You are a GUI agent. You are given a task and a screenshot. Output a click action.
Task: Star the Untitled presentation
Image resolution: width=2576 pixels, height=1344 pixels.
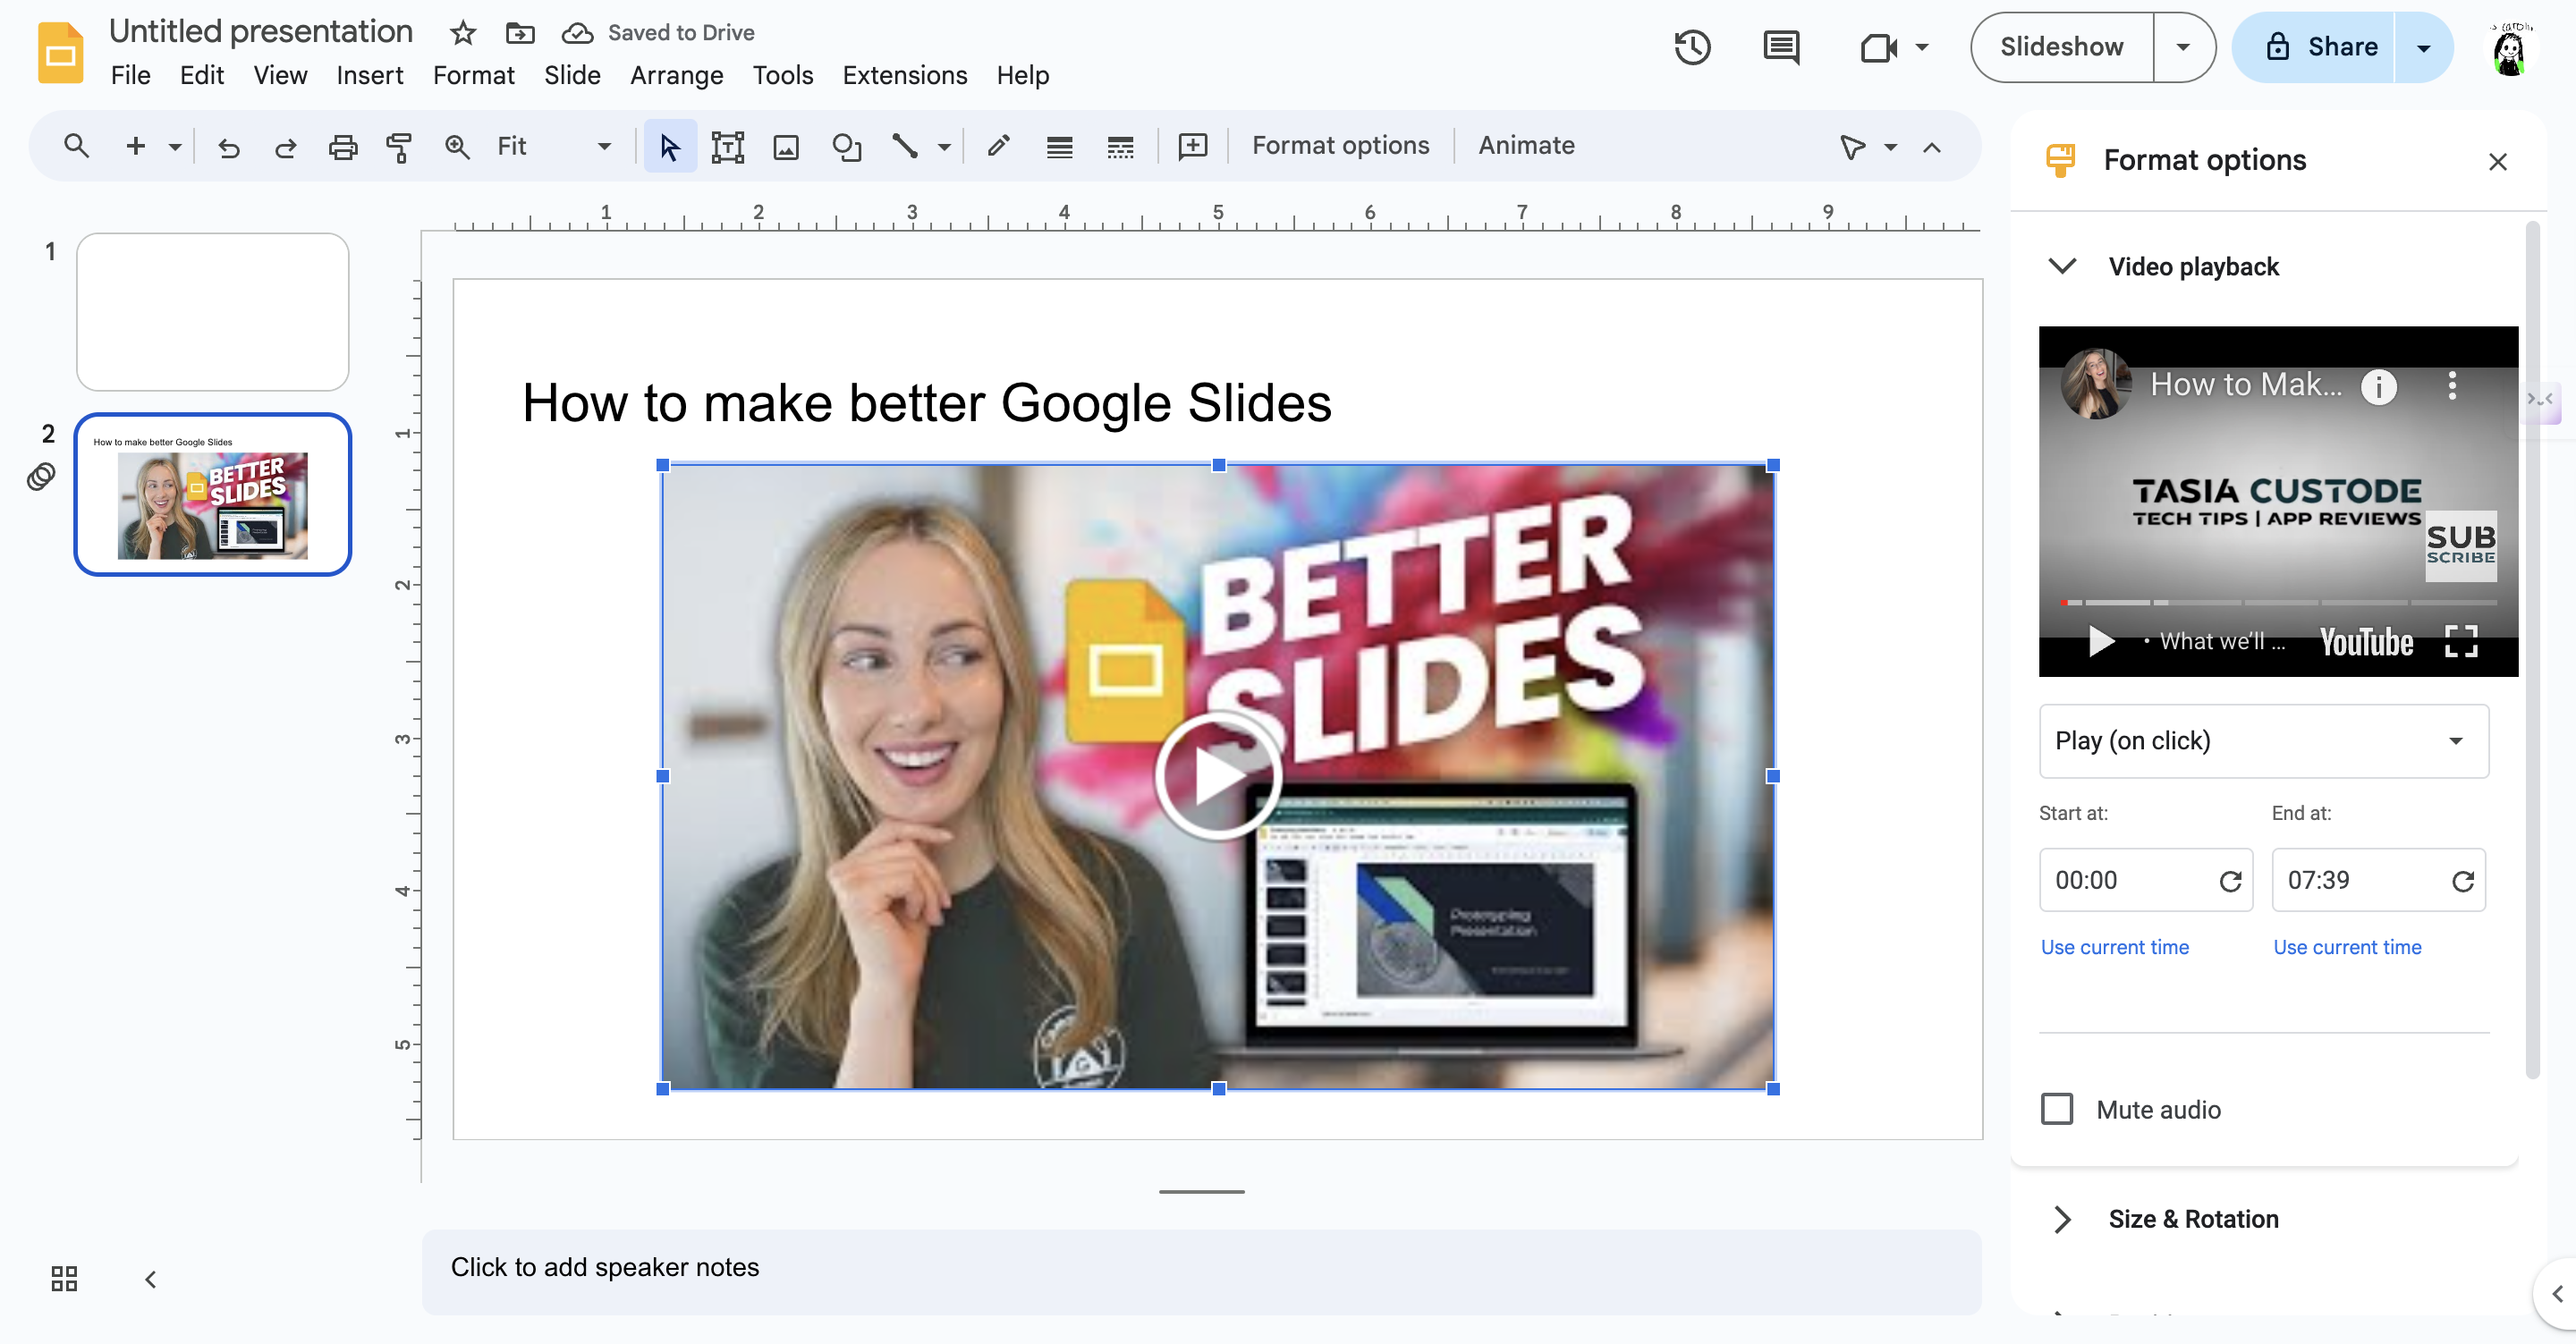(462, 33)
